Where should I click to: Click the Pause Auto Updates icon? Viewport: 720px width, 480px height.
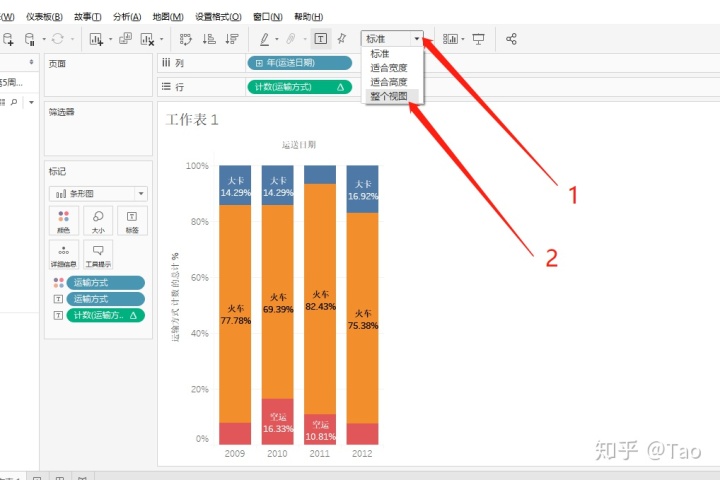point(30,40)
